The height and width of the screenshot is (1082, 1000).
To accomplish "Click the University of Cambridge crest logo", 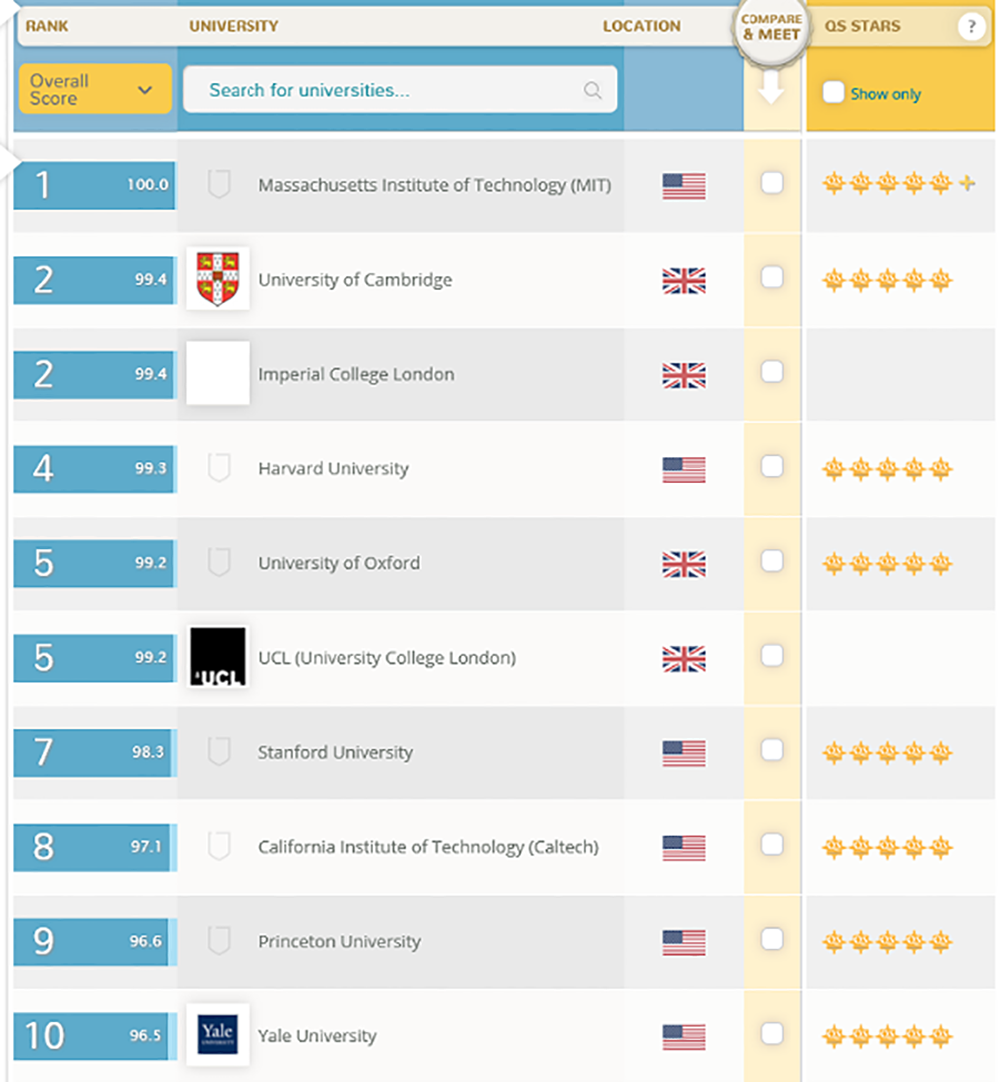I will 218,279.
